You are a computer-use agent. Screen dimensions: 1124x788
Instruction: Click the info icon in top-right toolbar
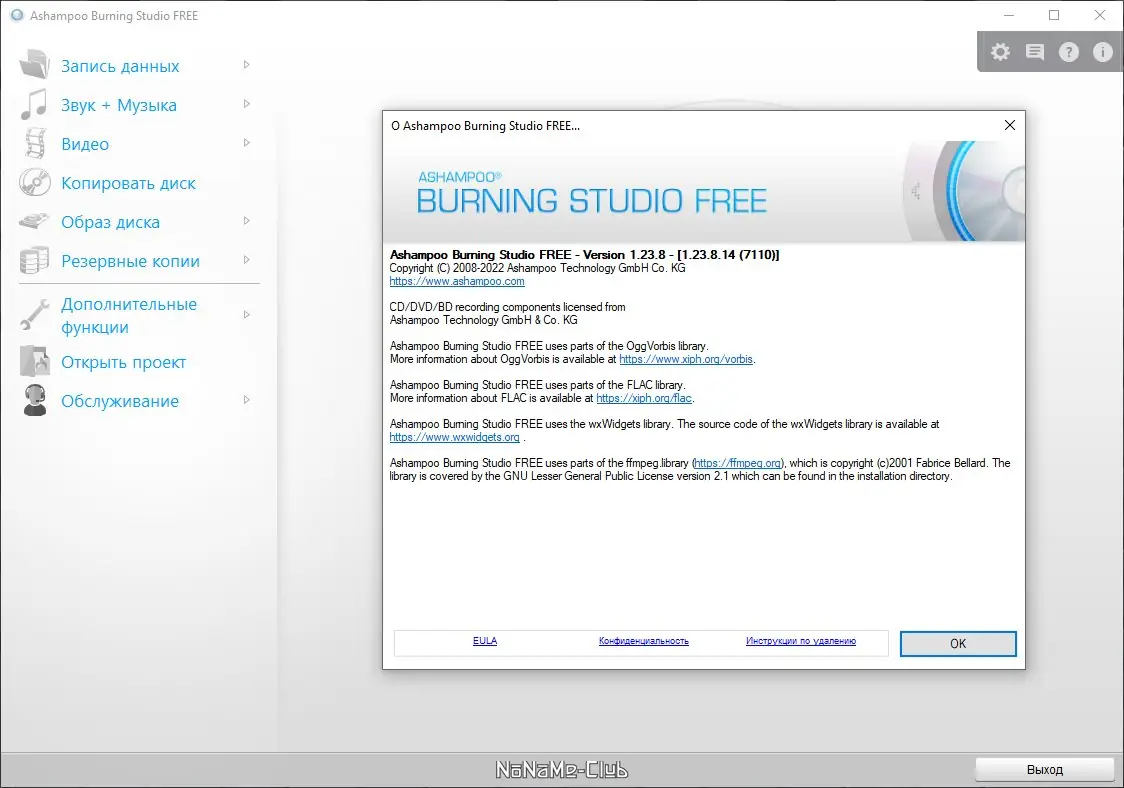click(1102, 52)
